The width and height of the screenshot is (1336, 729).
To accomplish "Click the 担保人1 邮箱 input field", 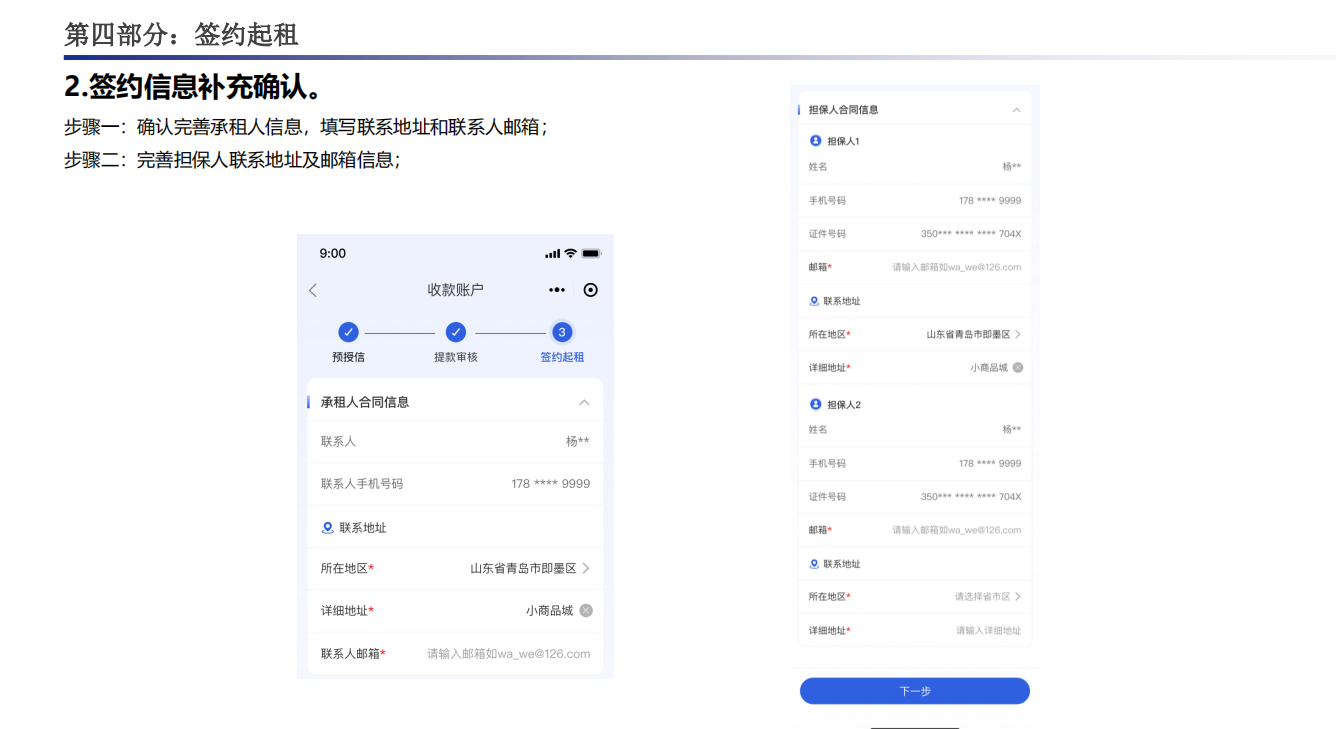I will point(956,267).
